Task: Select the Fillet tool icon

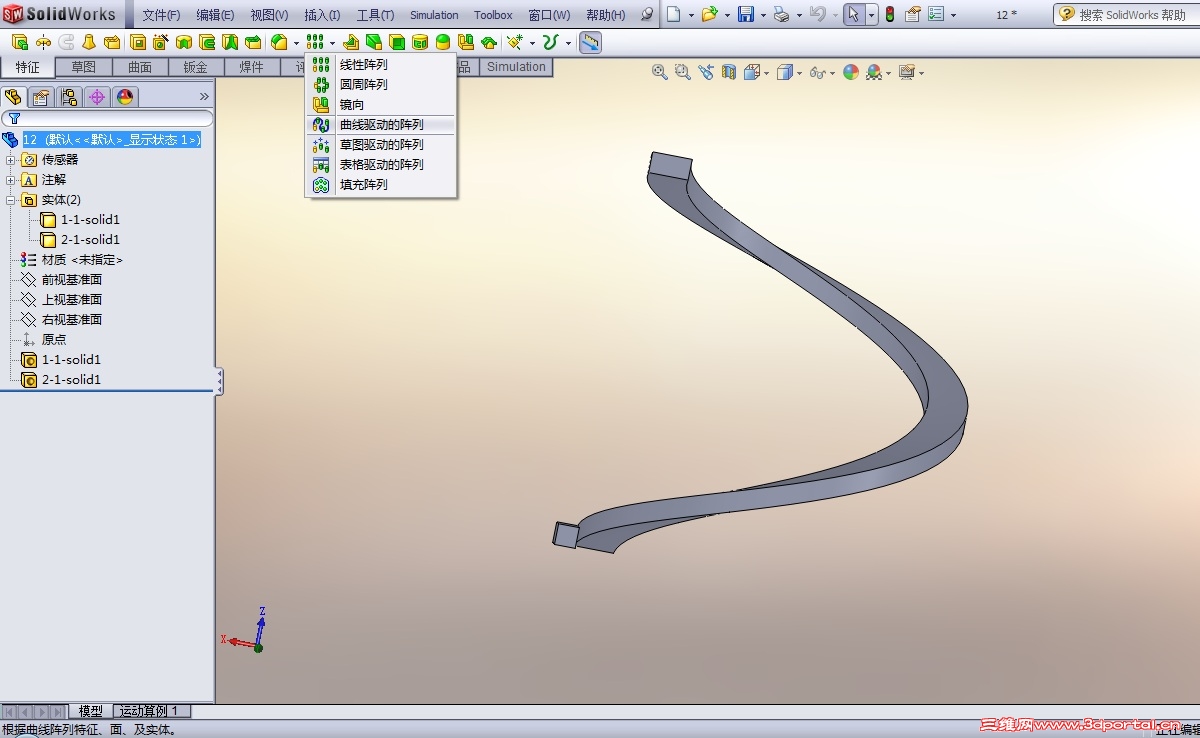Action: 280,42
